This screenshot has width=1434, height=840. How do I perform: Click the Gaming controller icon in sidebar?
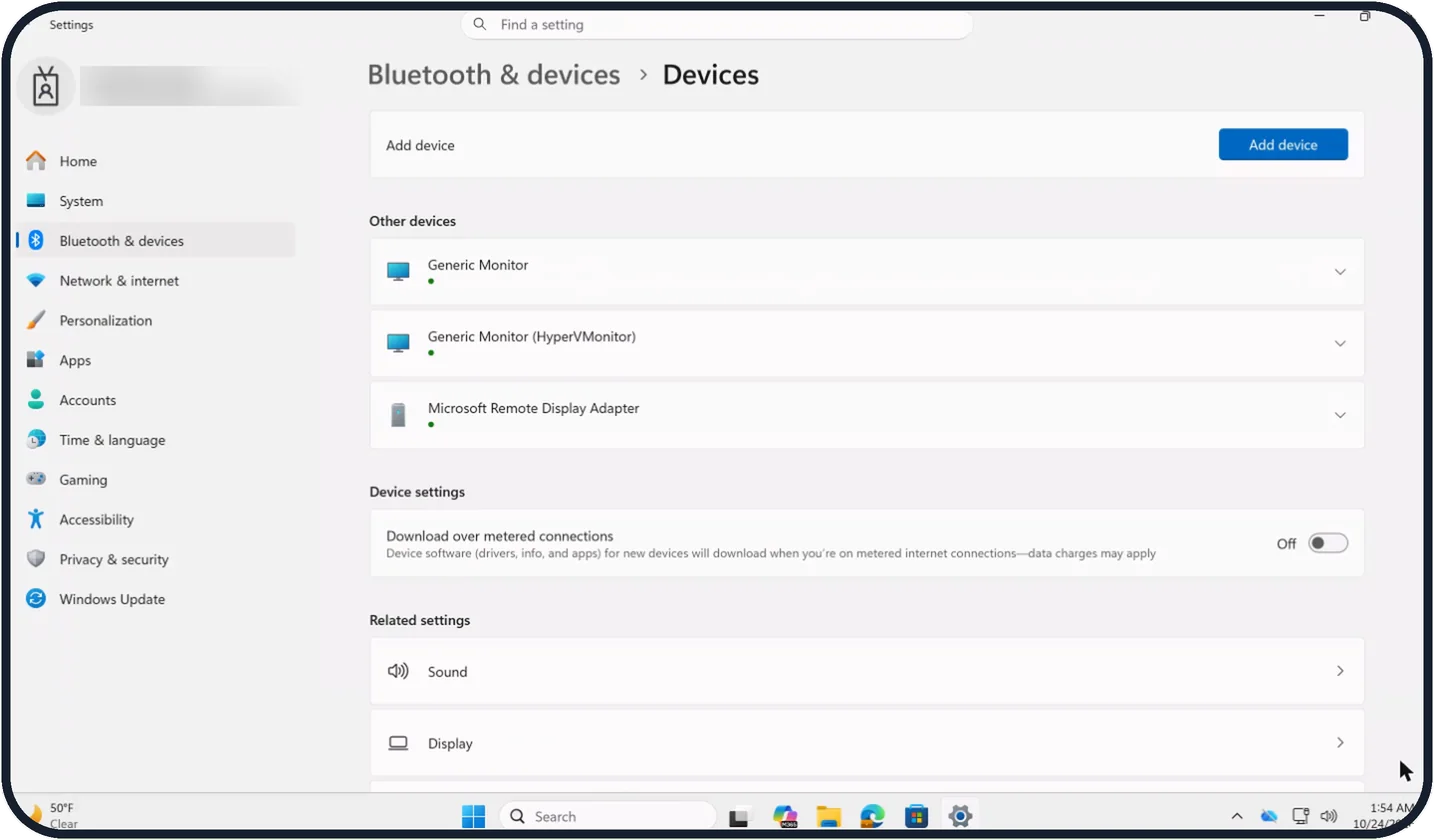[x=36, y=479]
